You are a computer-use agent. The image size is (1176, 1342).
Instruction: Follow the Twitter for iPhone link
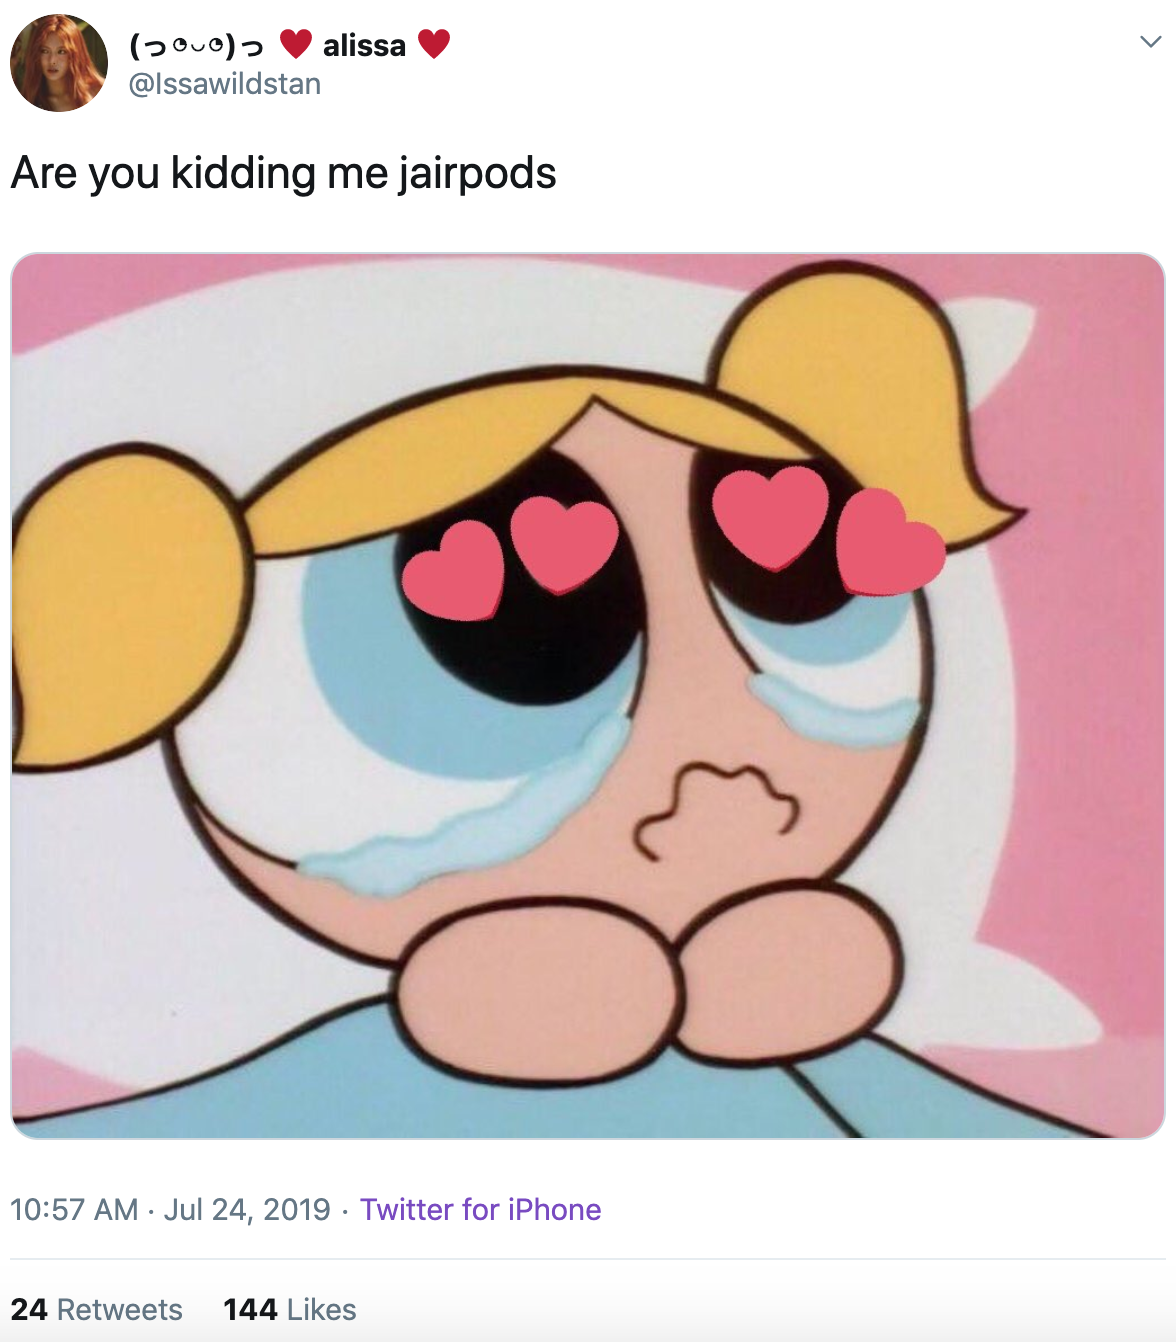[x=481, y=1210]
